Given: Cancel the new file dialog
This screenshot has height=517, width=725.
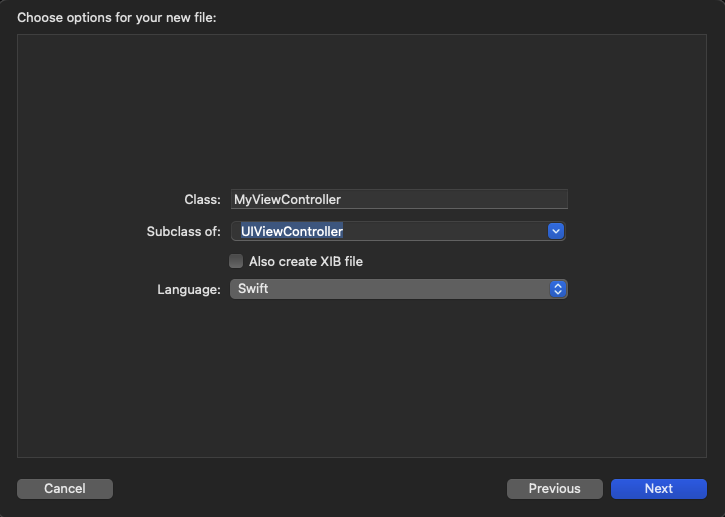Looking at the screenshot, I should point(65,488).
